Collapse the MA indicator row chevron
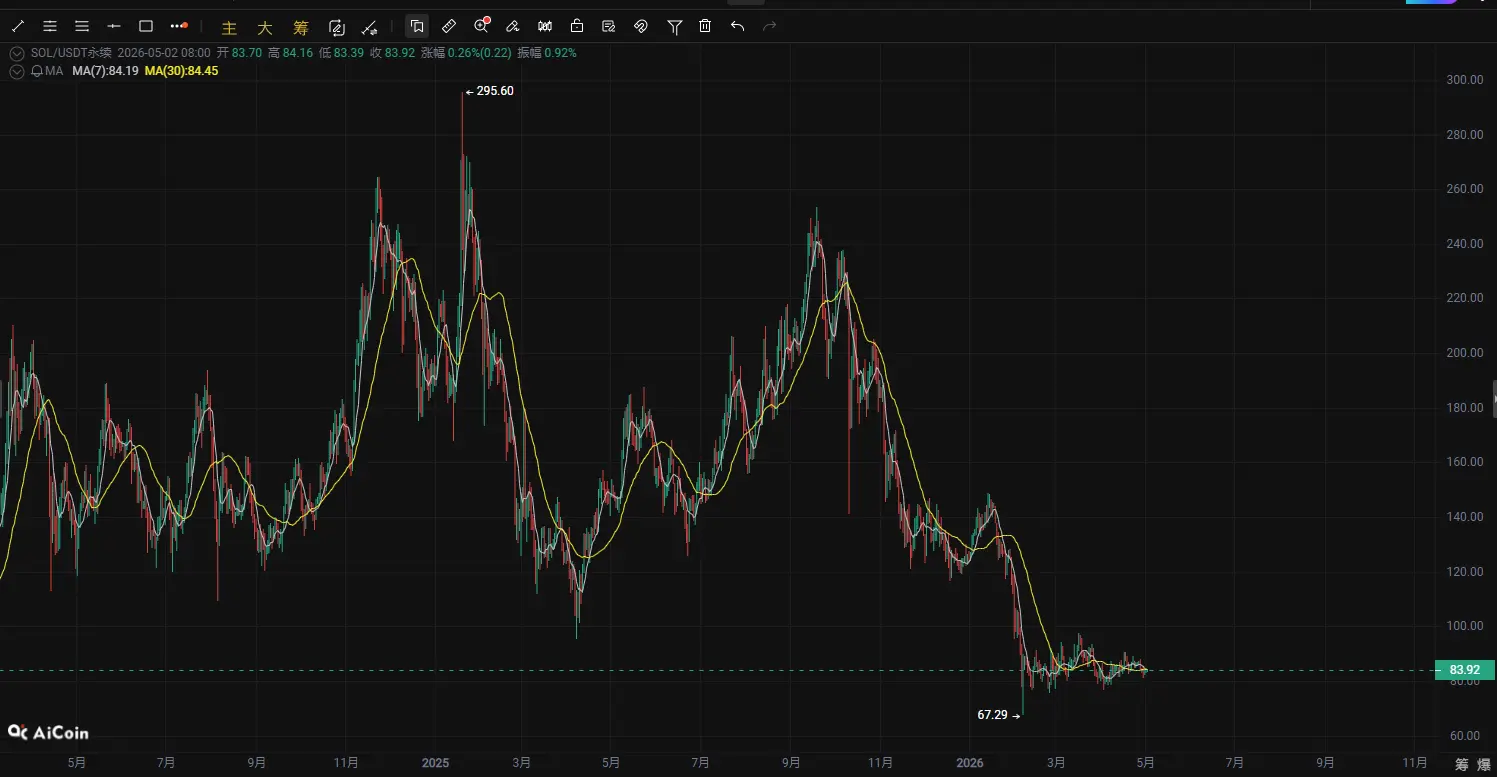This screenshot has height=777, width=1497. coord(16,71)
